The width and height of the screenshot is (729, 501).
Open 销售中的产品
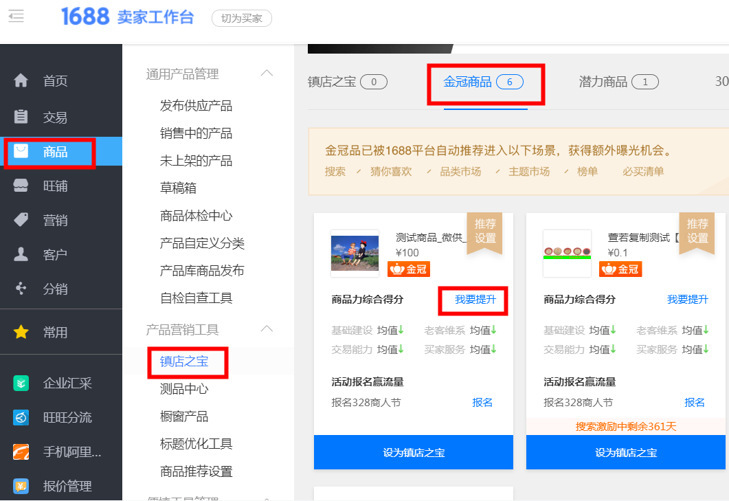coord(196,133)
